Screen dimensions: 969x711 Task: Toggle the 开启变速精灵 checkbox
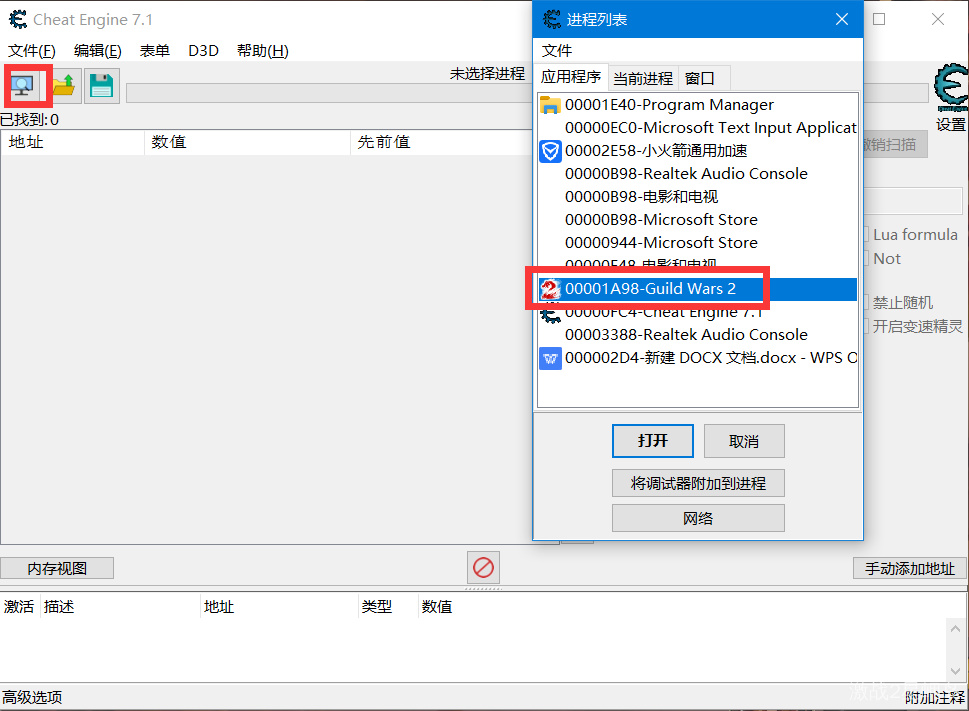pyautogui.click(x=866, y=326)
